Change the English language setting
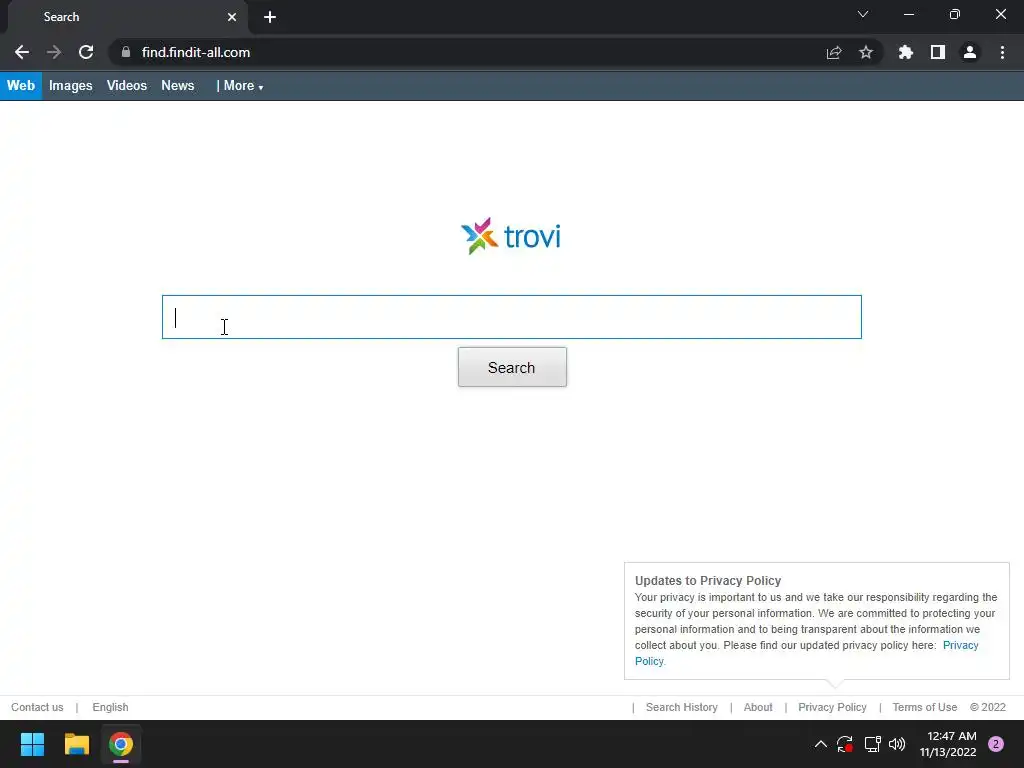Image resolution: width=1024 pixels, height=768 pixels. pyautogui.click(x=110, y=707)
